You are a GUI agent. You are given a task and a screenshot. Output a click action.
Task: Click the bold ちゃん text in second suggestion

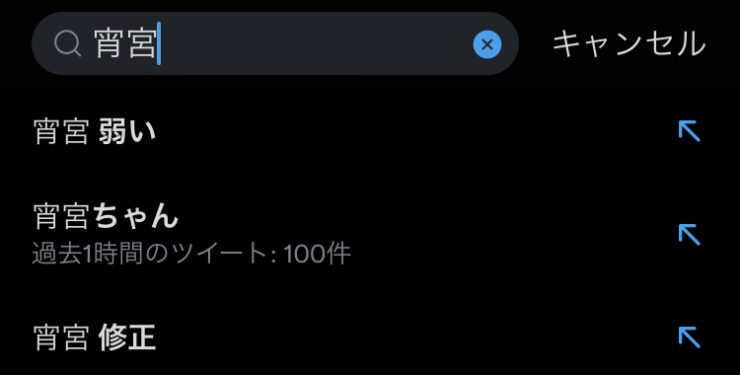coord(135,217)
